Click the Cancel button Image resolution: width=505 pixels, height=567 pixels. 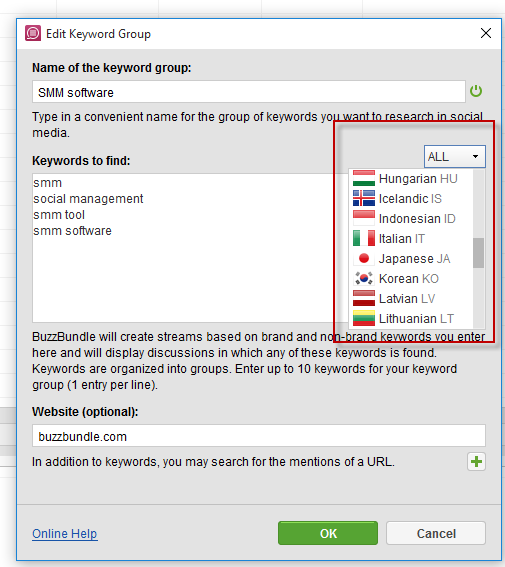pyautogui.click(x=436, y=533)
